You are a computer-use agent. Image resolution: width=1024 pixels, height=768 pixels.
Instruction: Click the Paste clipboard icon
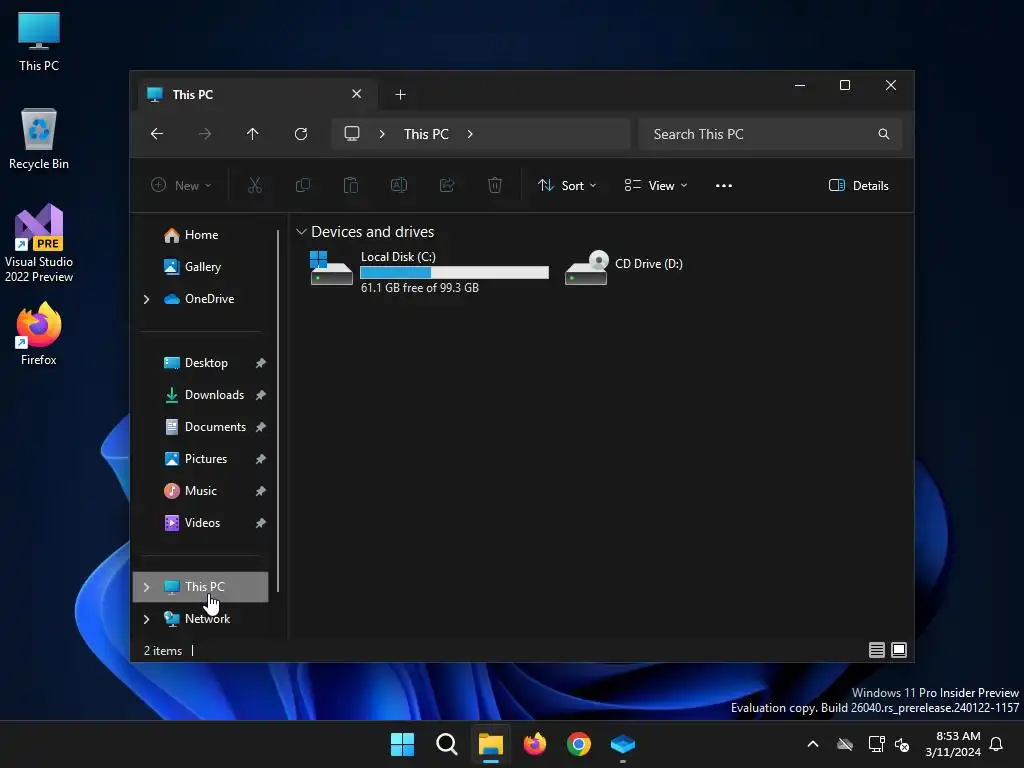click(351, 185)
